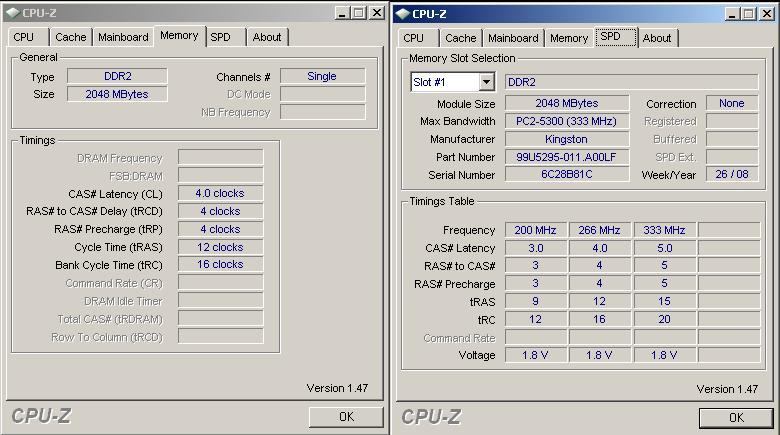
Task: Click the 266 MHz frequency cell
Action: [x=600, y=230]
